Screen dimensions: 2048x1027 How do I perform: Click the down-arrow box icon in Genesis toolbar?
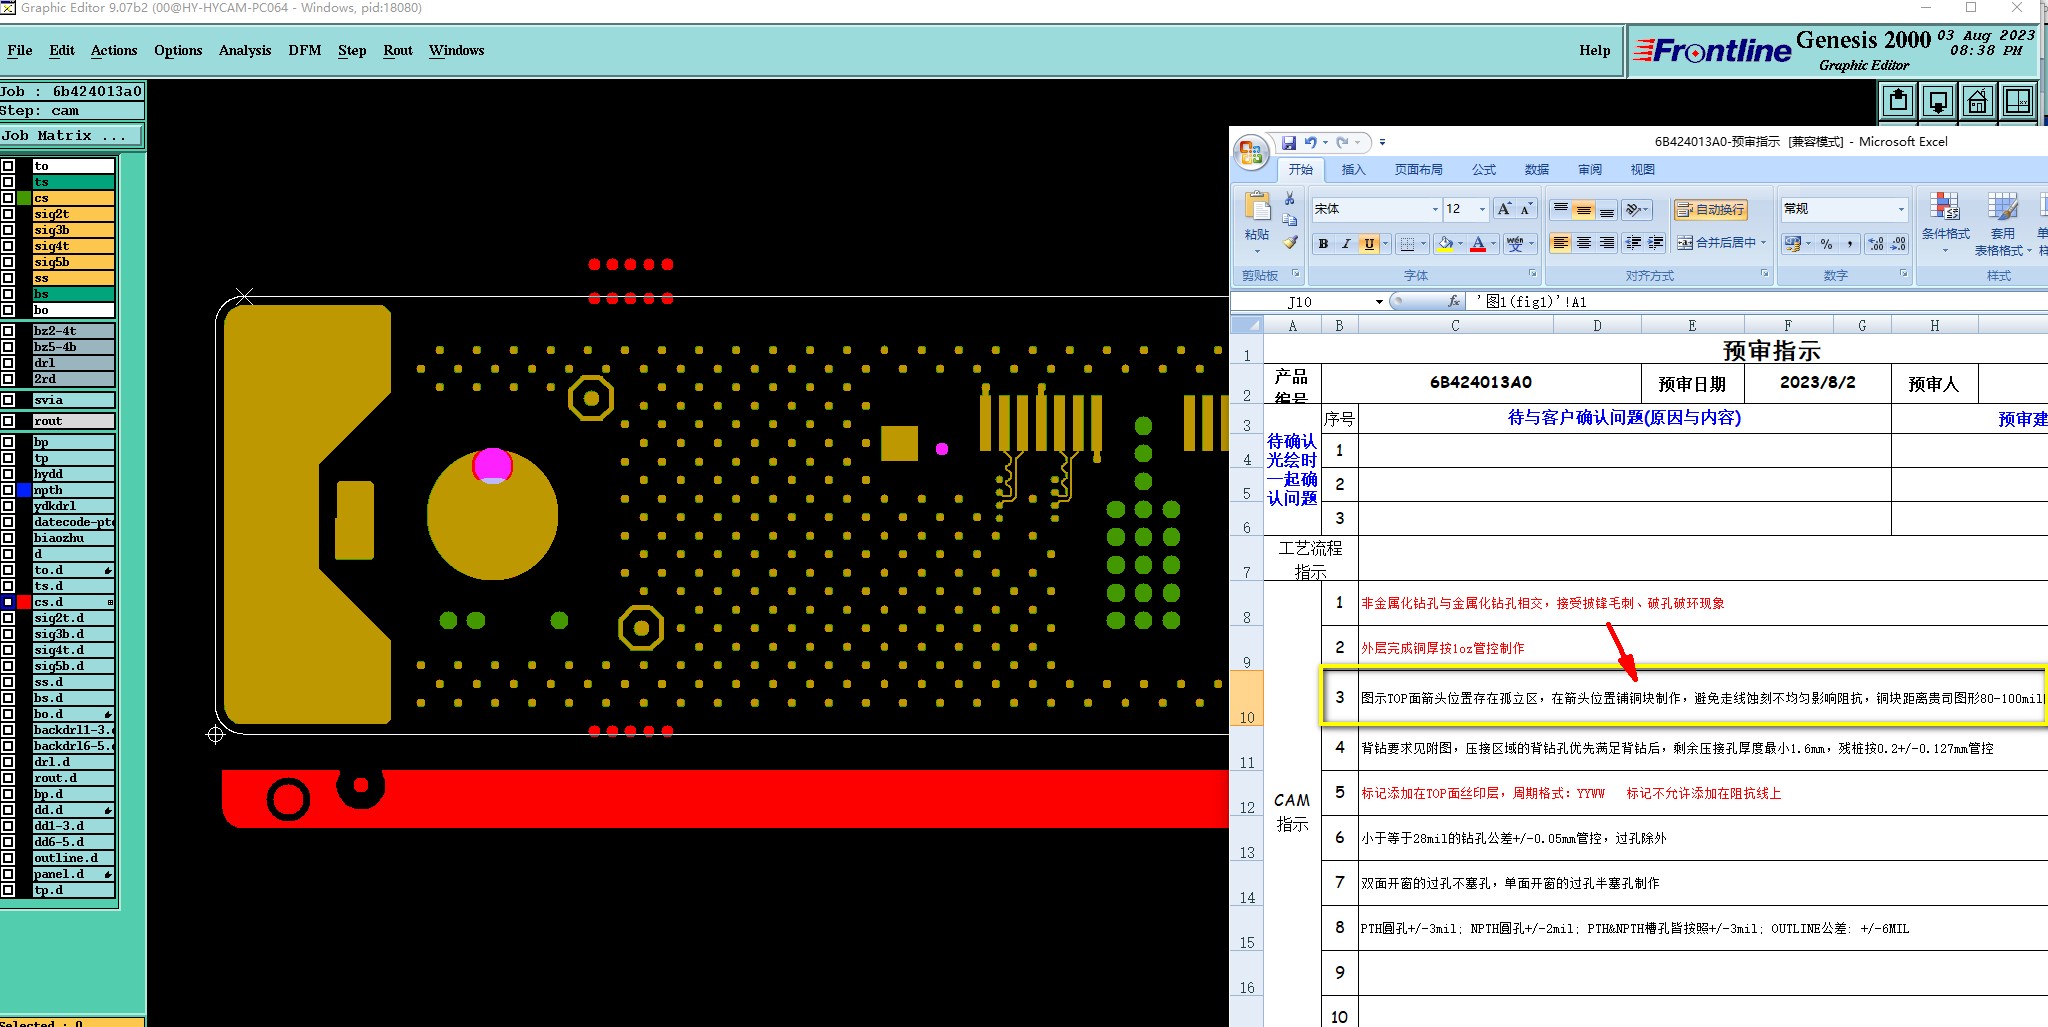(x=1938, y=101)
